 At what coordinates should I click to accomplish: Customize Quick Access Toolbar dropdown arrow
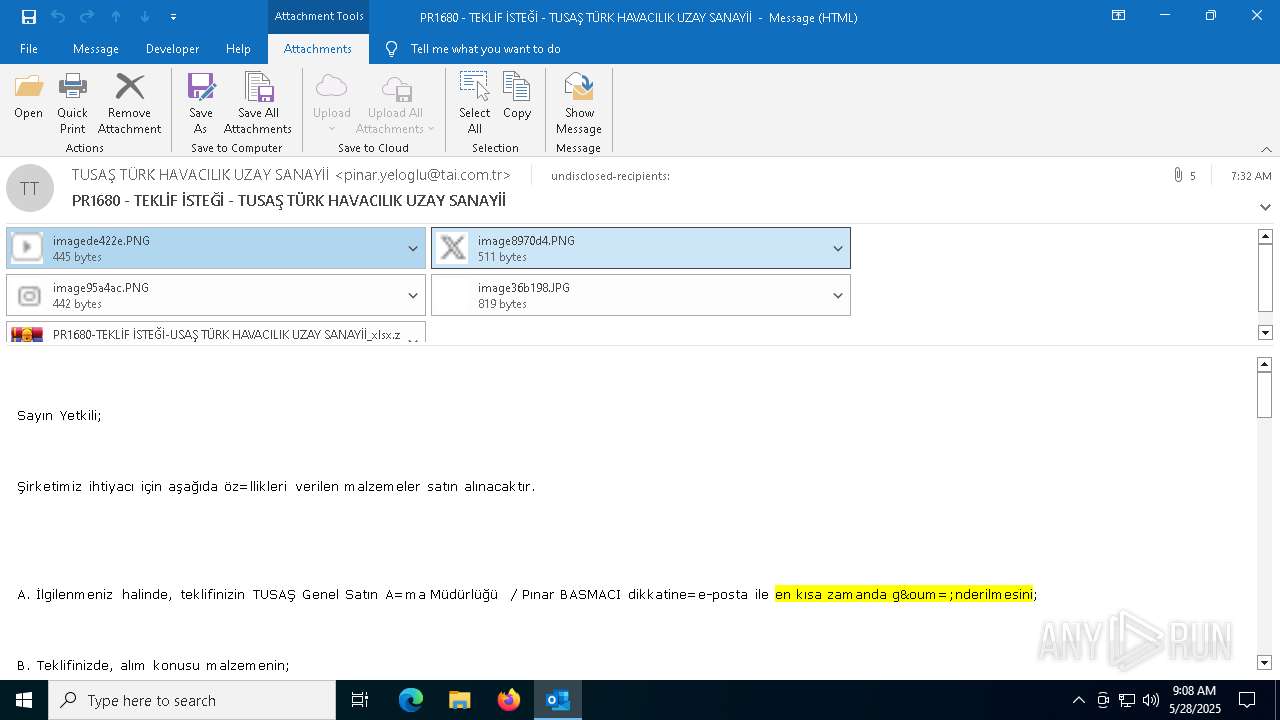(174, 16)
